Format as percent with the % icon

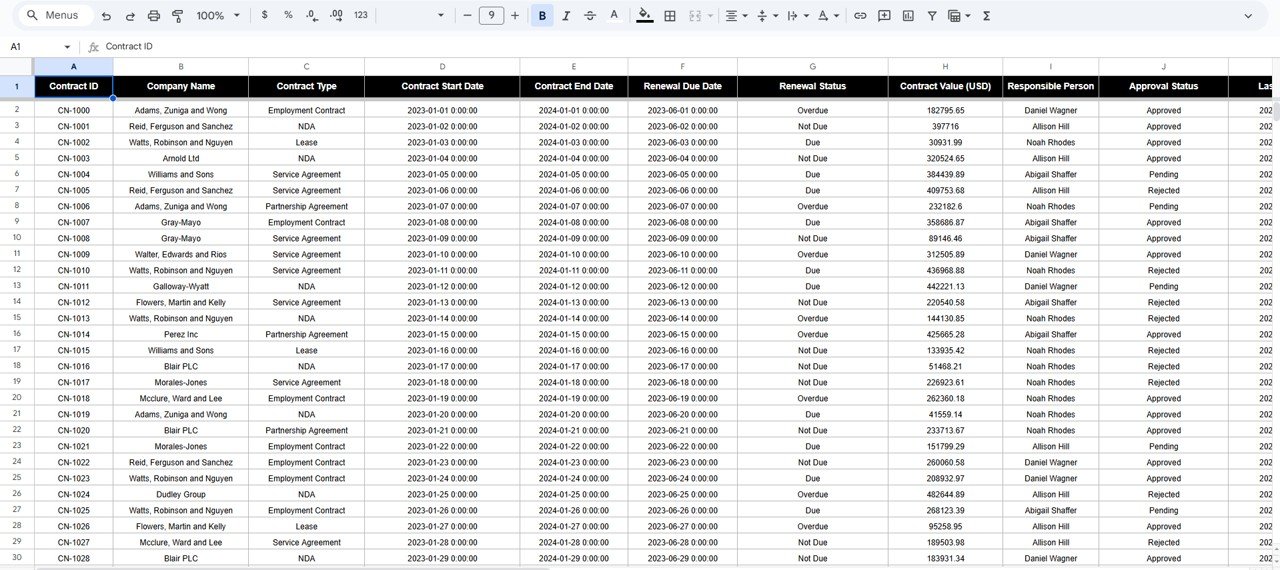point(288,16)
